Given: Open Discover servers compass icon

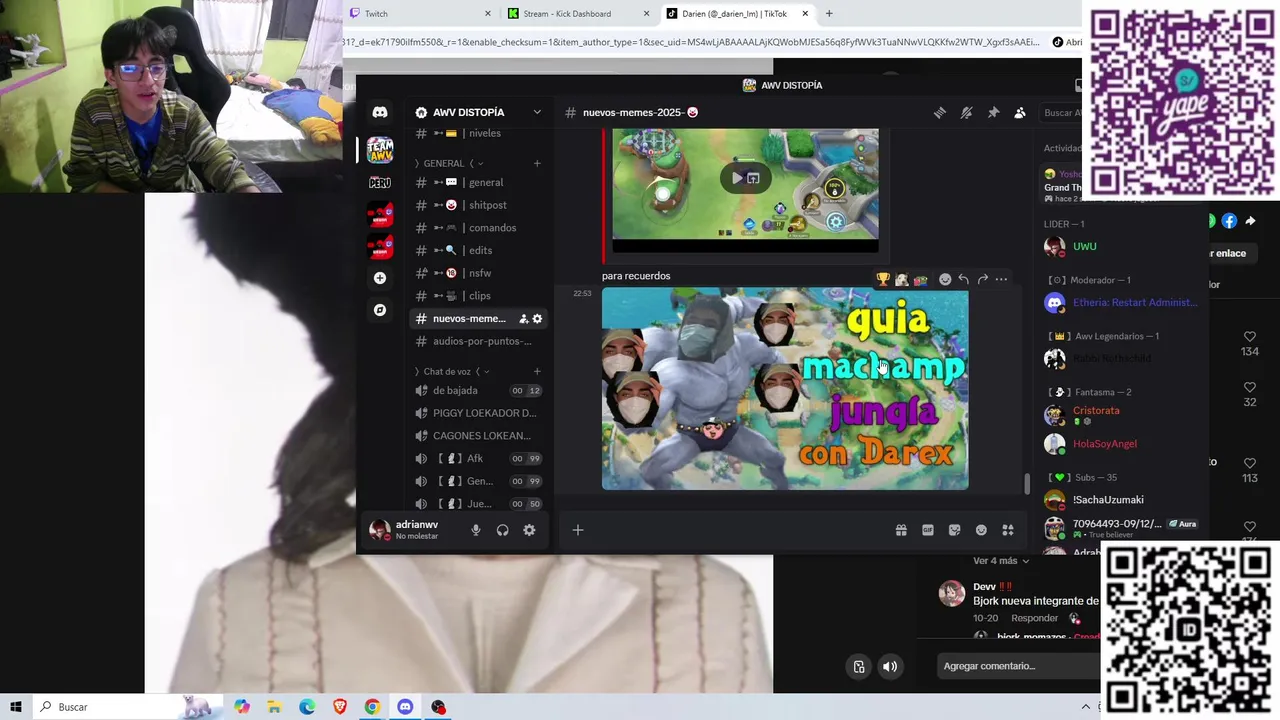Looking at the screenshot, I should pos(380,310).
